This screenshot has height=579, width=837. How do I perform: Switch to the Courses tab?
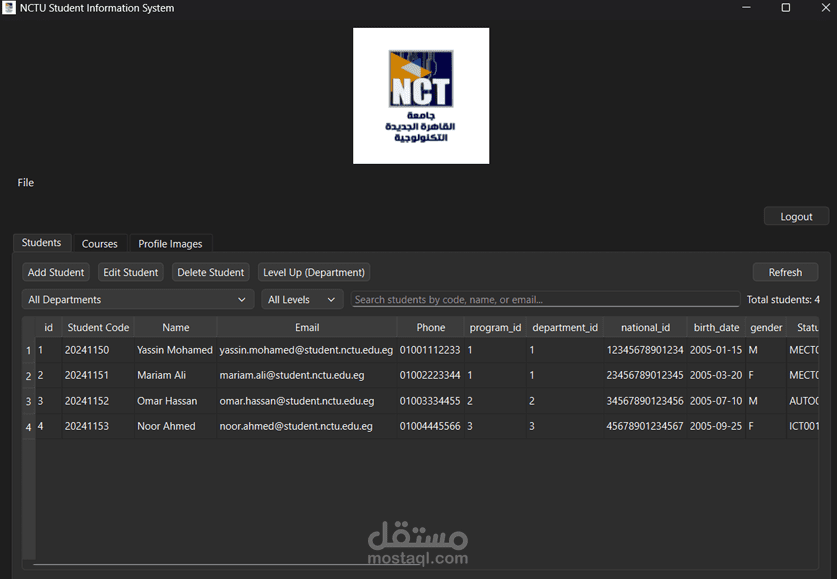tap(100, 243)
